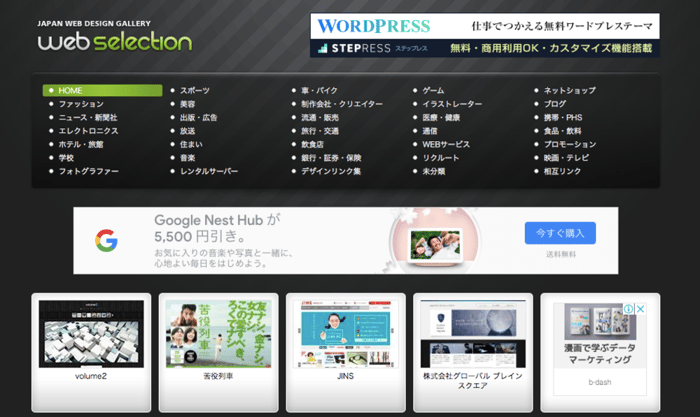700x417 pixels.
Task: Open the エレクトロニクス category
Action: pyautogui.click(x=88, y=131)
